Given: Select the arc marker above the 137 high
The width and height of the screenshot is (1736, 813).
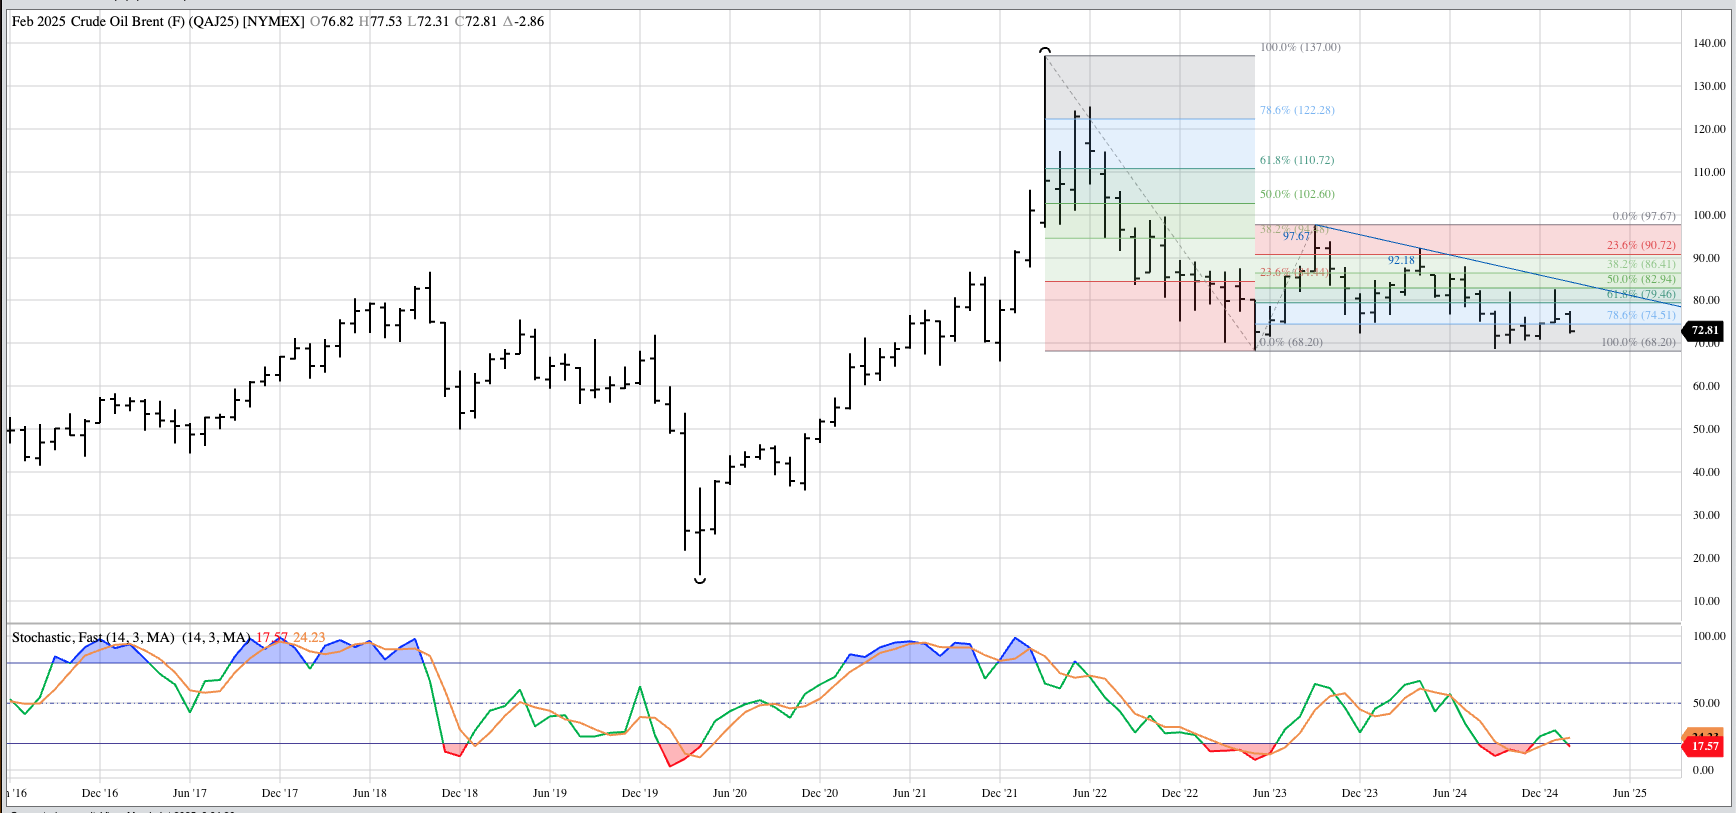Looking at the screenshot, I should [x=1045, y=50].
